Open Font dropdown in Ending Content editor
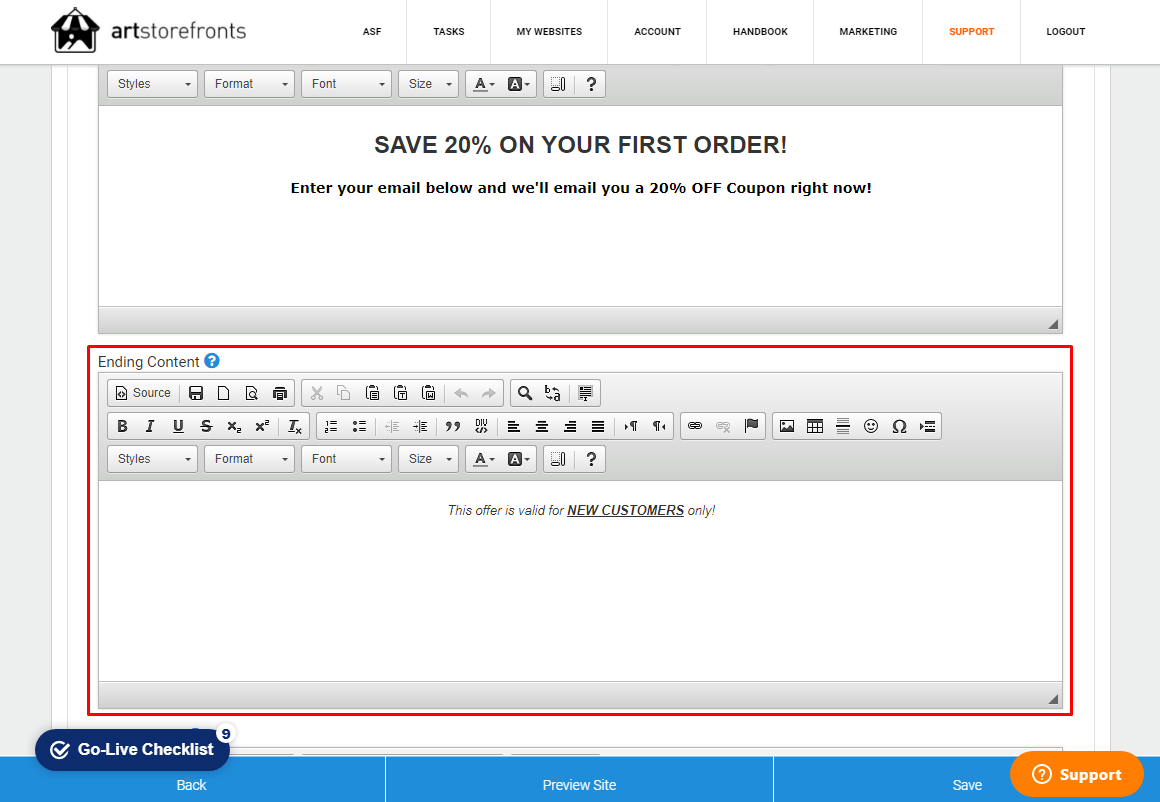 346,459
